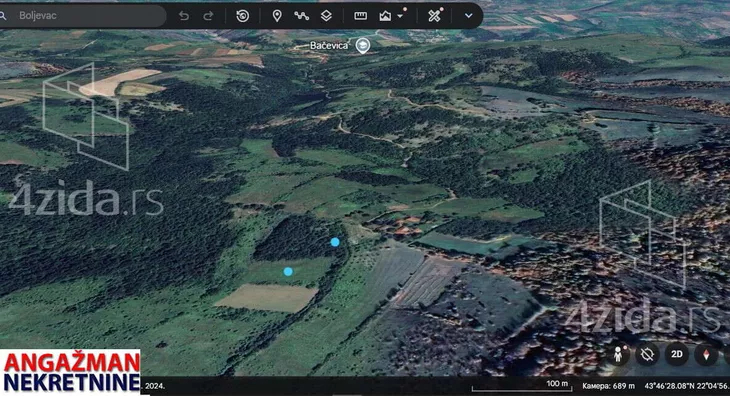Screen dimensions: 730x396
Task: Select the ruler measure tool
Action: pyautogui.click(x=360, y=16)
